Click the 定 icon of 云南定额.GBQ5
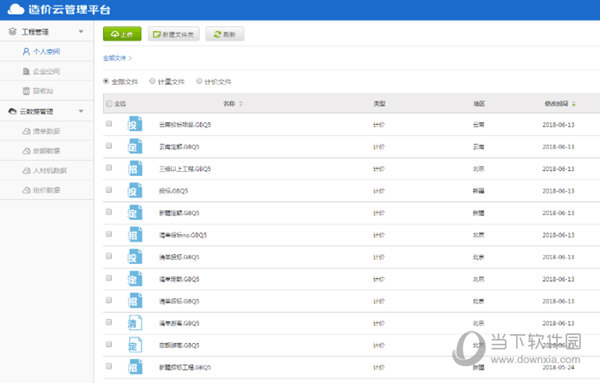This screenshot has width=600, height=383. tap(135, 146)
